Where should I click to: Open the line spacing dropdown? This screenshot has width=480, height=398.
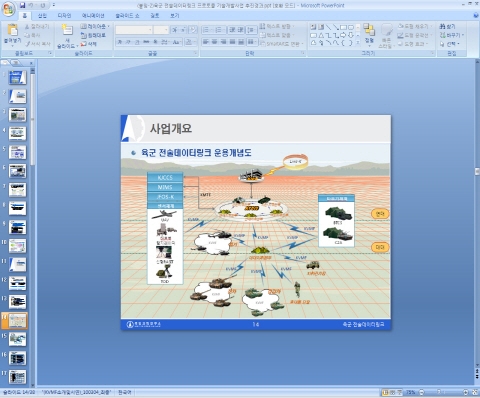pyautogui.click(x=252, y=30)
